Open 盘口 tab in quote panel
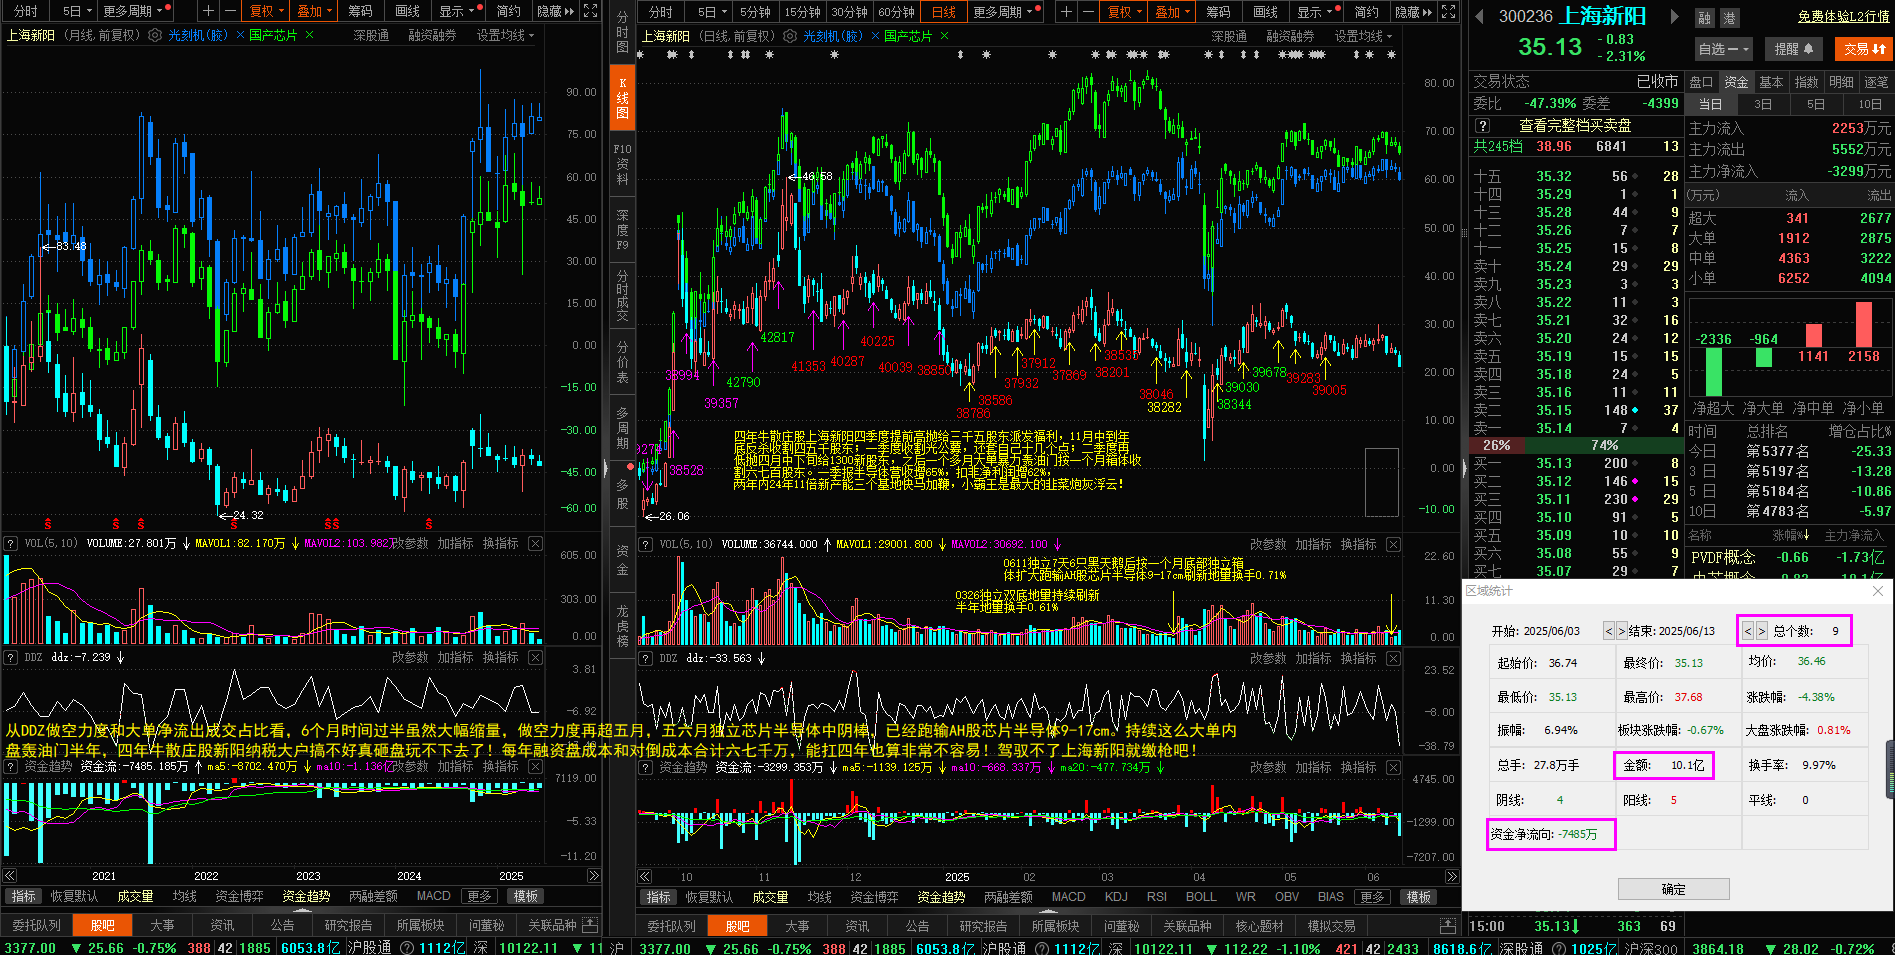This screenshot has height=955, width=1895. [1701, 82]
